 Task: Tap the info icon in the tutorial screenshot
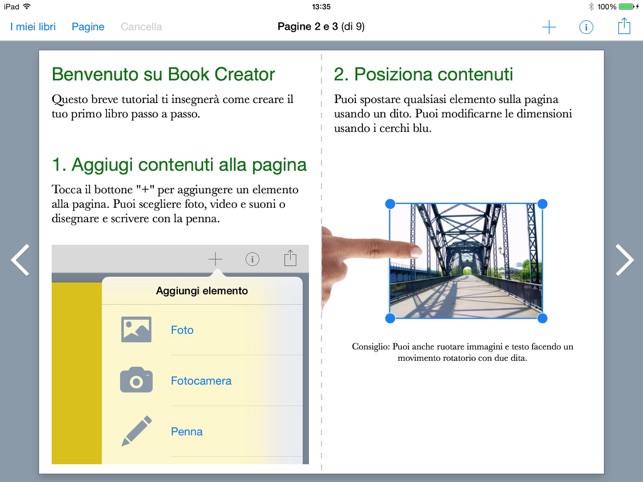(252, 259)
